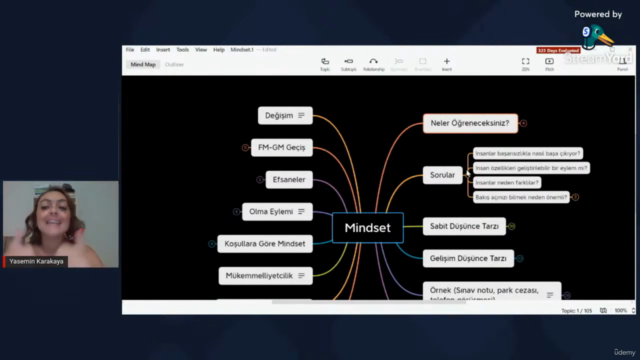
Task: Open the View menu
Action: (x=201, y=50)
